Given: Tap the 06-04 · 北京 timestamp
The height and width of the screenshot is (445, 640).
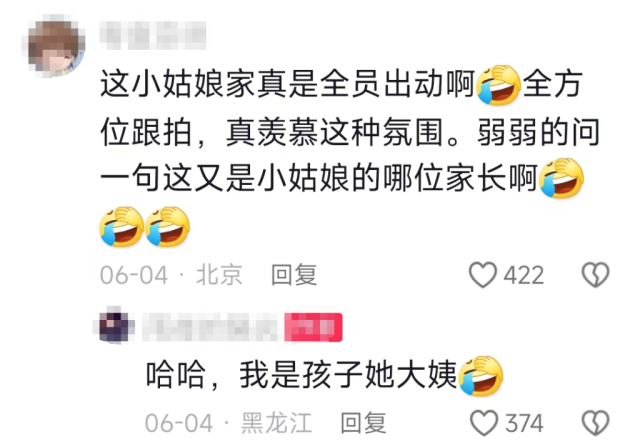Looking at the screenshot, I should (x=171, y=275).
